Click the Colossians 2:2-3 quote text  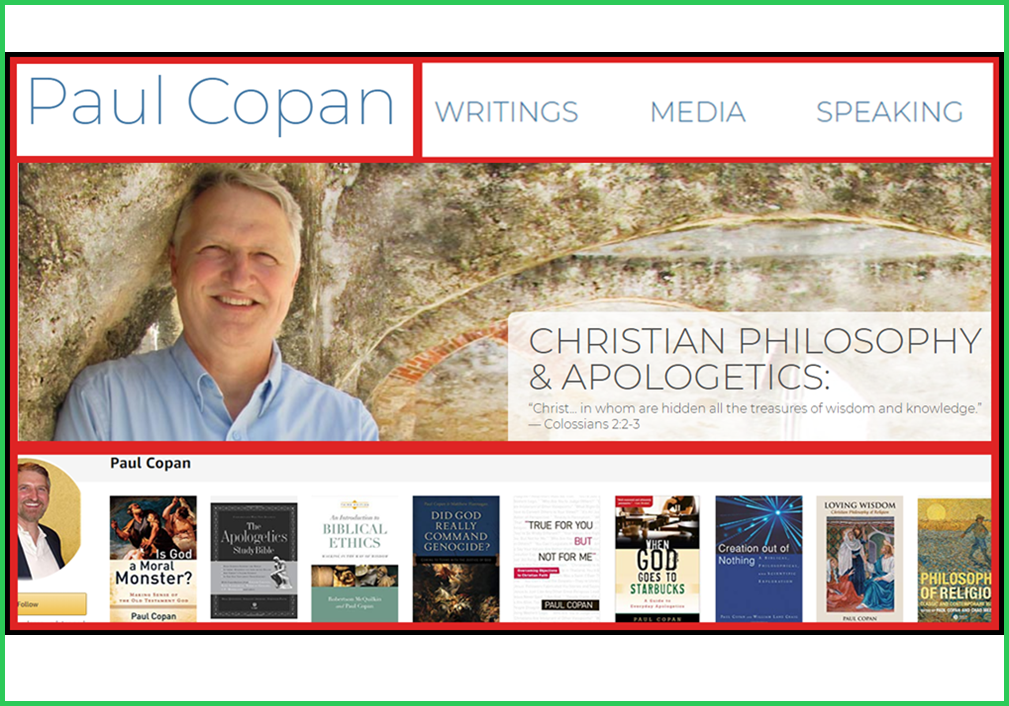click(x=755, y=416)
